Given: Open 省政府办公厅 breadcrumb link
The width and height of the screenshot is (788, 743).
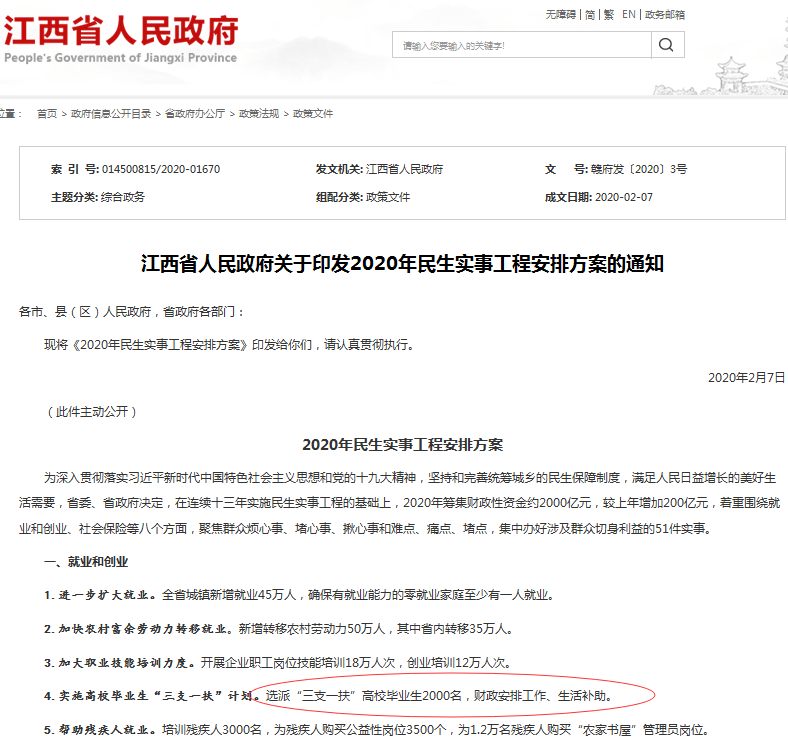Looking at the screenshot, I should pyautogui.click(x=194, y=114).
